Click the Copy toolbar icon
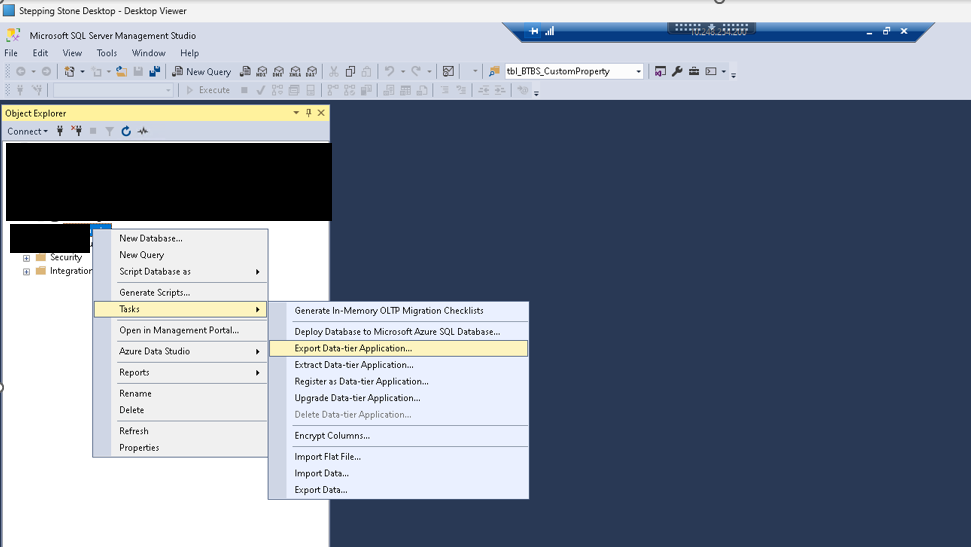This screenshot has width=971, height=547. pyautogui.click(x=350, y=71)
